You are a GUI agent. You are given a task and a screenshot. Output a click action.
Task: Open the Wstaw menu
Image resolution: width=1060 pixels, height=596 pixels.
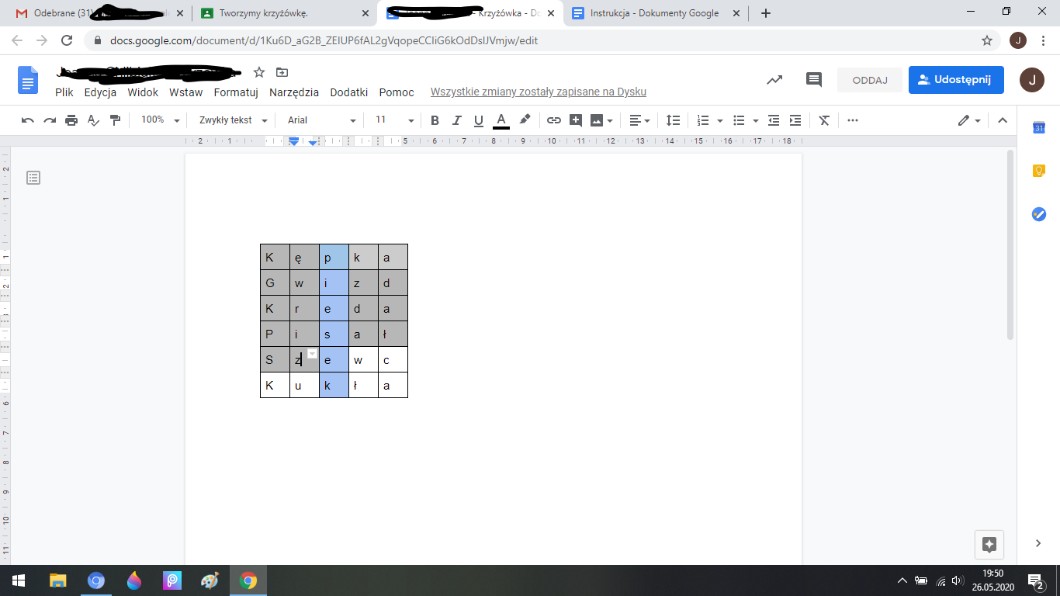coord(186,92)
